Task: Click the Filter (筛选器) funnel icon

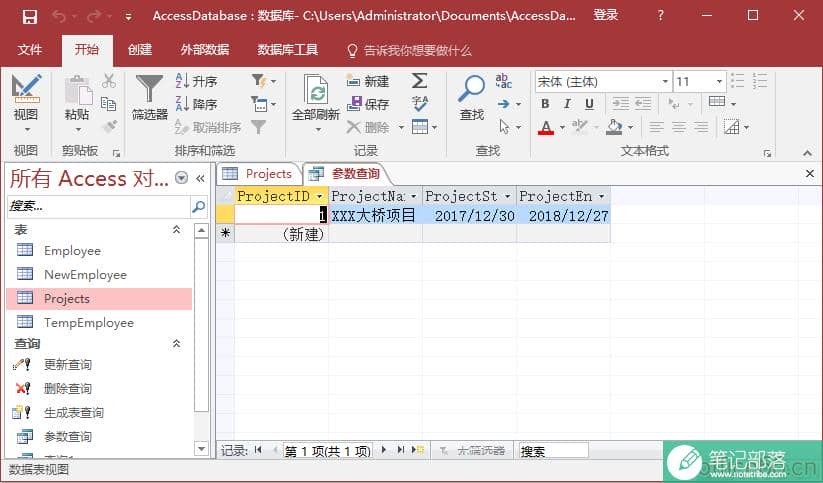Action: click(x=150, y=98)
